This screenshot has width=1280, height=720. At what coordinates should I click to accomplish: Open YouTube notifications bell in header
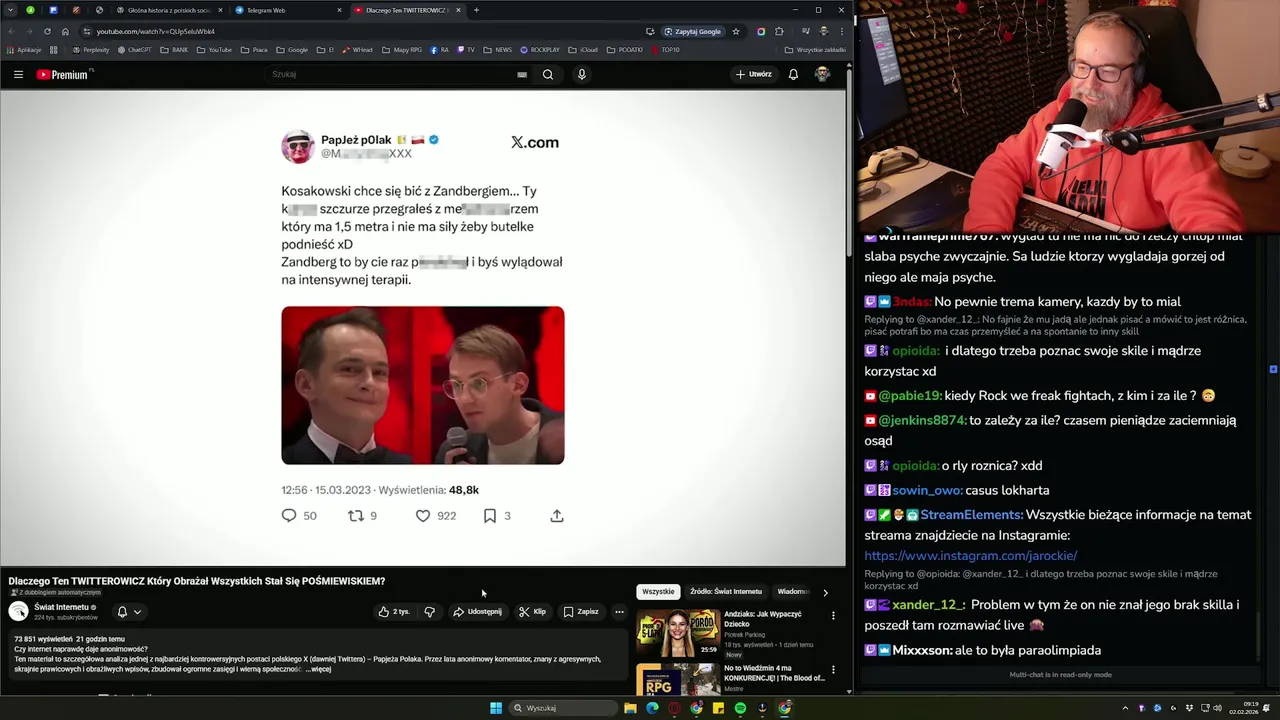point(793,74)
